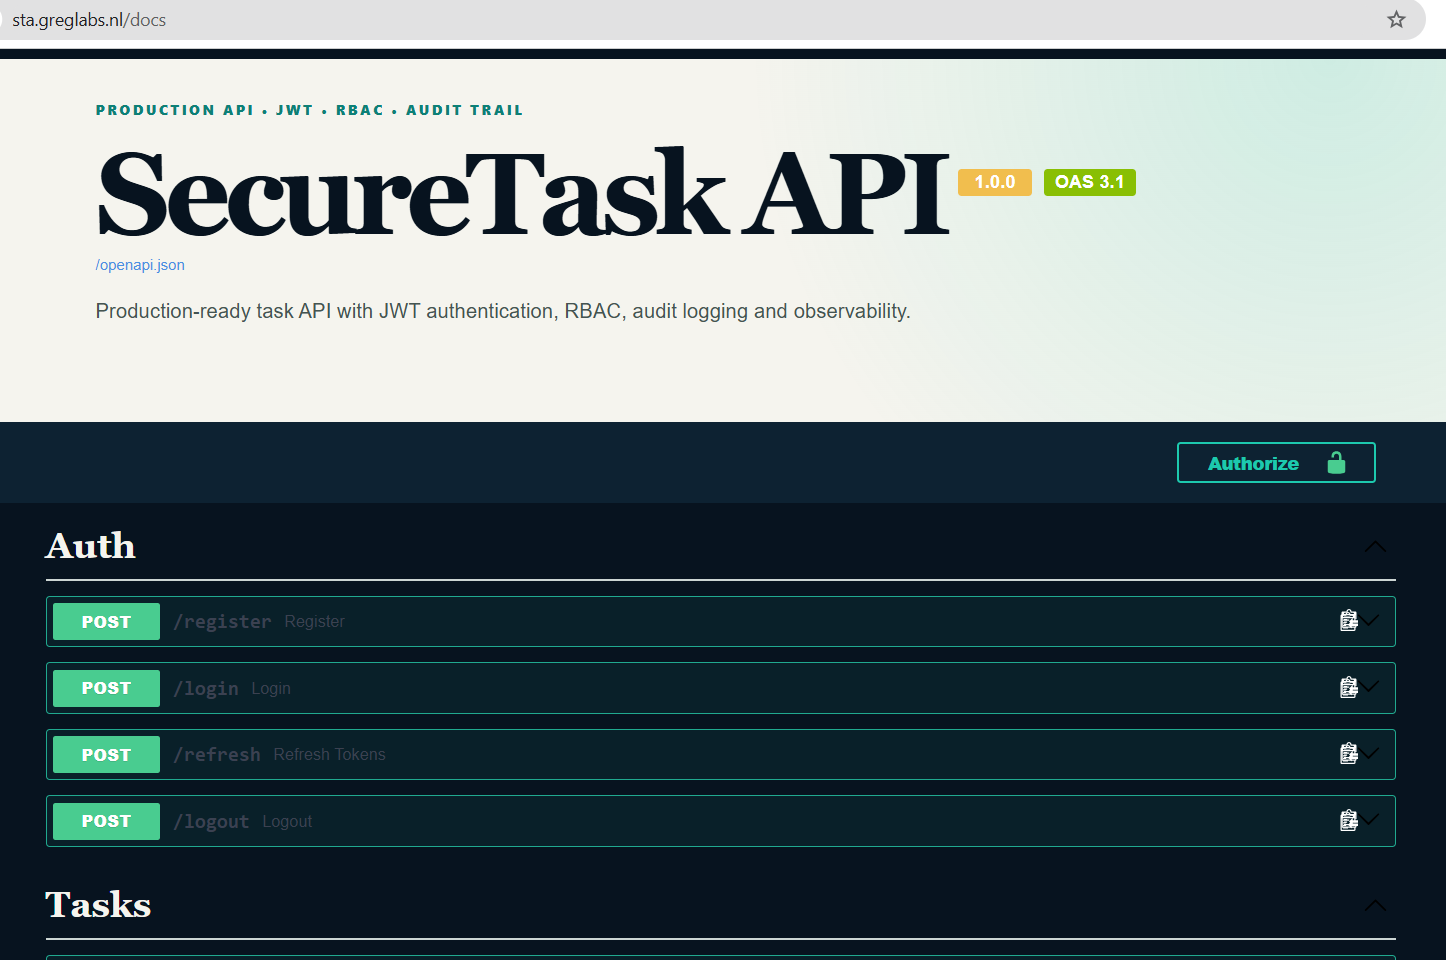Click the "PRODUCTION API · JWT · RBAC" tagline
This screenshot has width=1446, height=960.
pos(309,110)
